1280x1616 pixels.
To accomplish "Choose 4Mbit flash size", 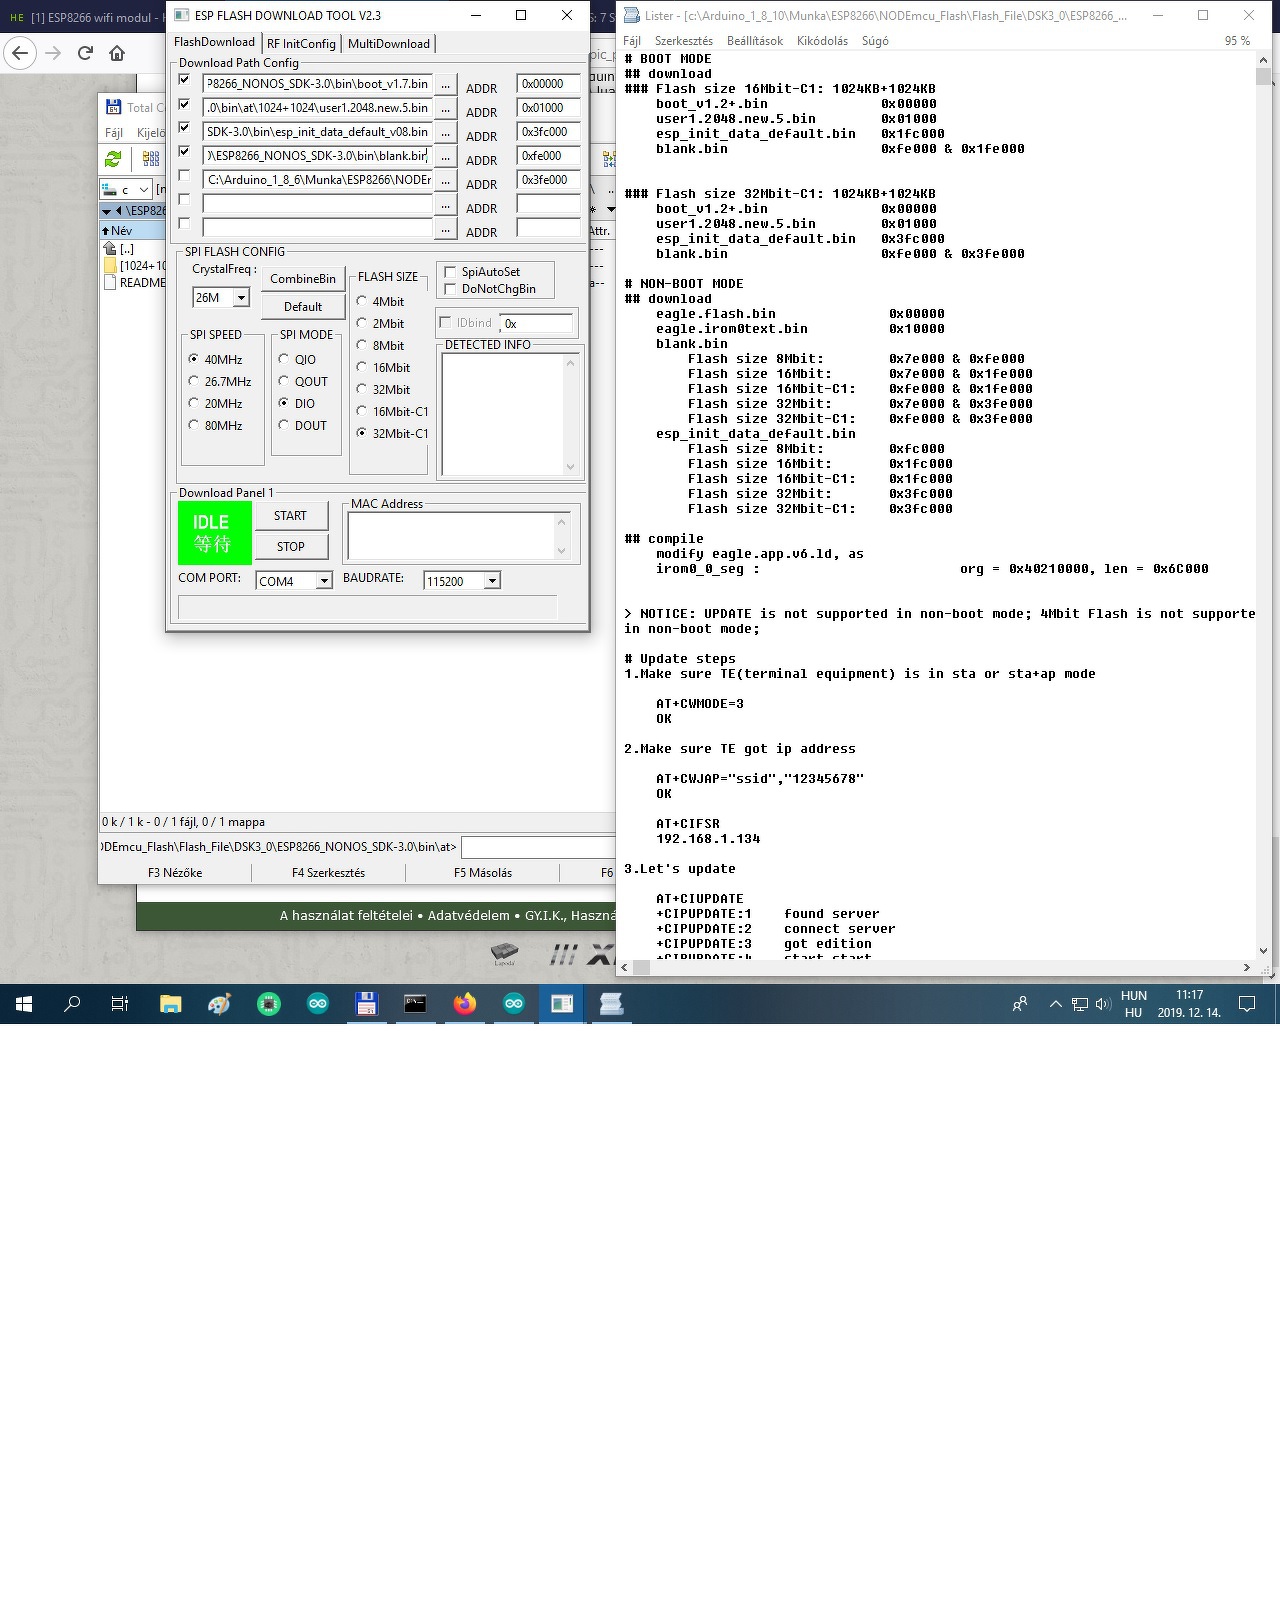I will click(x=362, y=301).
